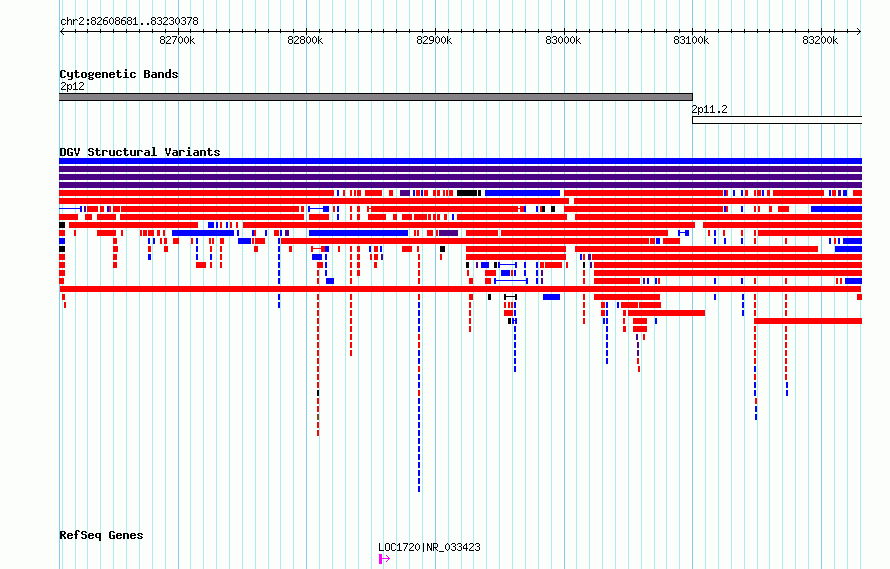Select the gray 2p12 cytoband bar
Screen dimensions: 890x569
click(376, 97)
